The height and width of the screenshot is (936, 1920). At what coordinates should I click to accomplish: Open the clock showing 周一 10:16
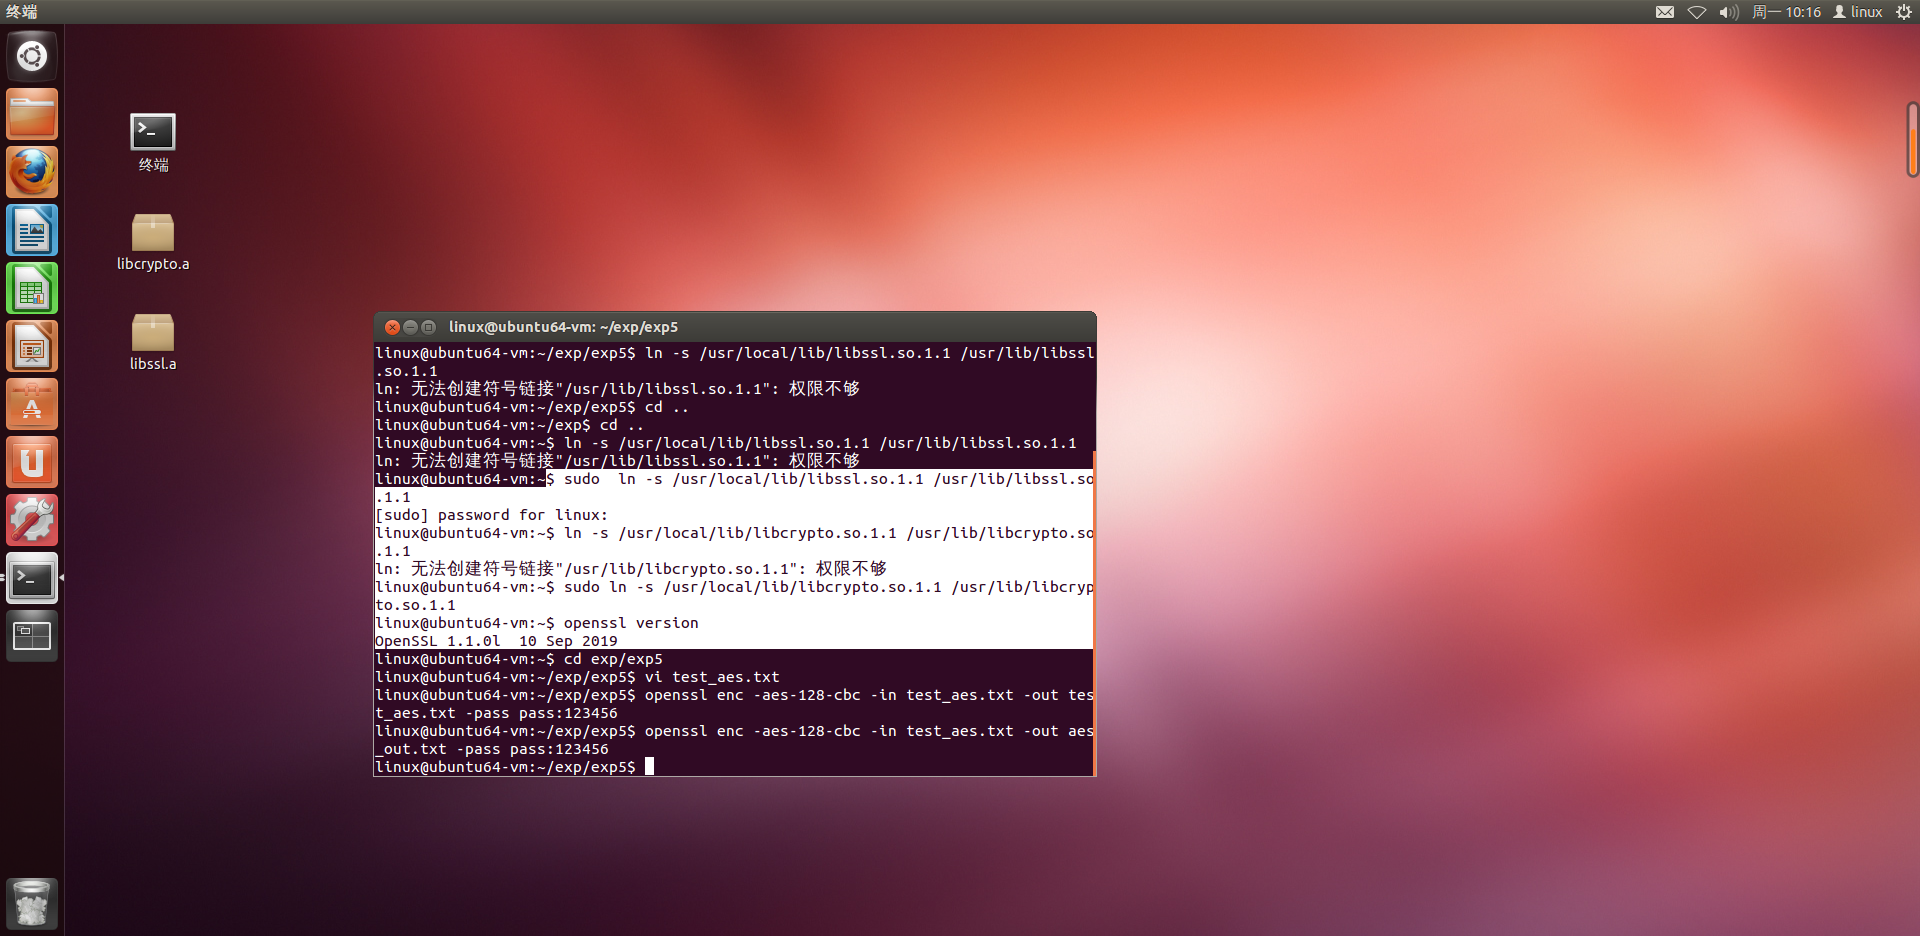[x=1786, y=12]
